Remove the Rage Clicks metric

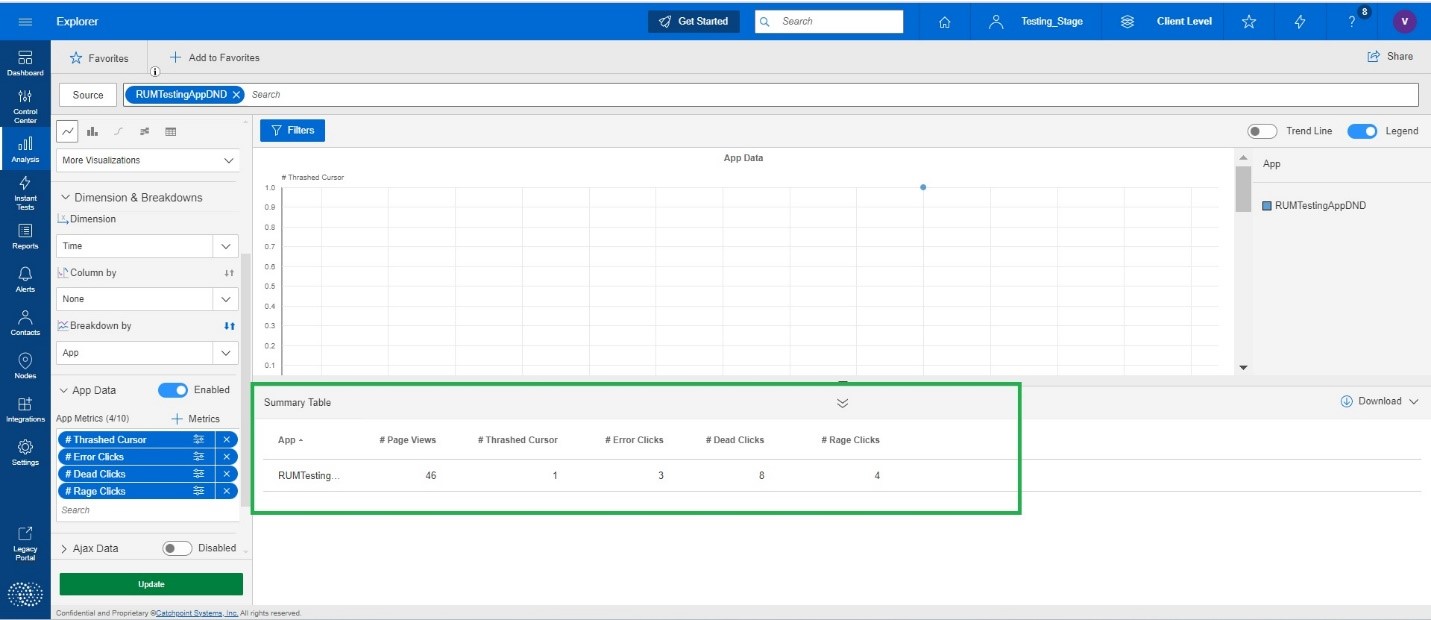click(227, 491)
